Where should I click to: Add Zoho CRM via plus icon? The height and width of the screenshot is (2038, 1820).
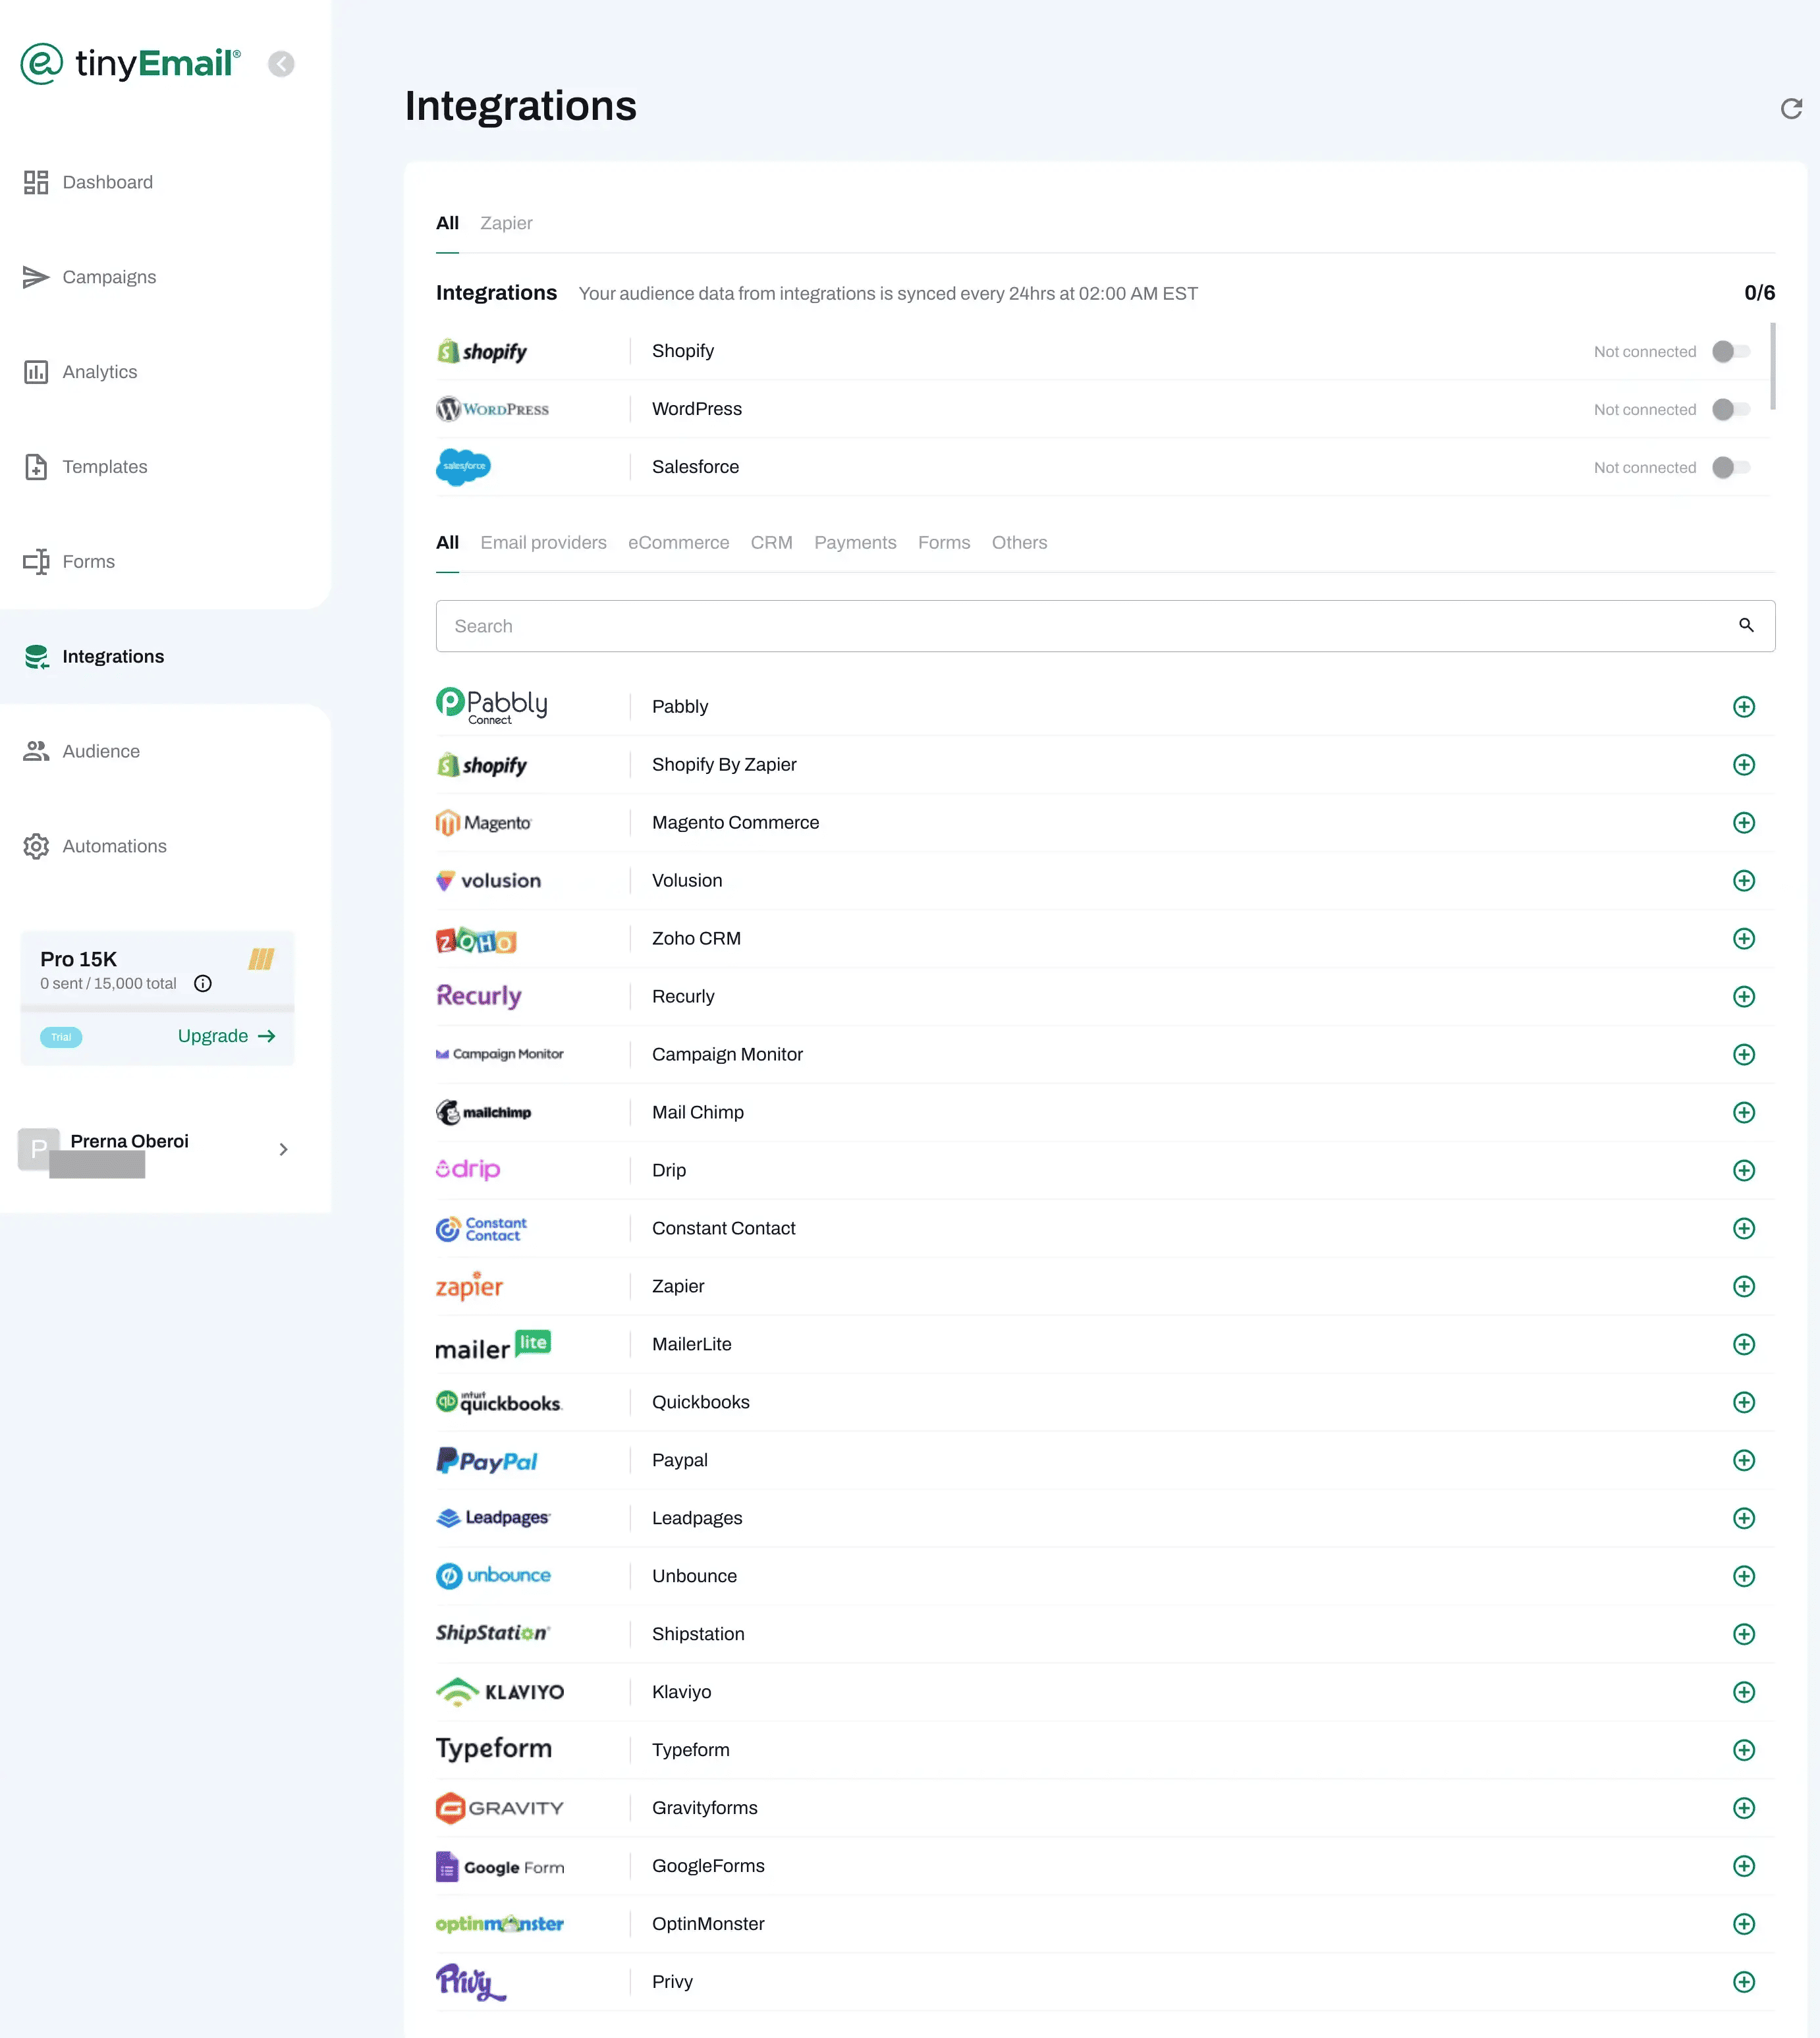click(1743, 938)
